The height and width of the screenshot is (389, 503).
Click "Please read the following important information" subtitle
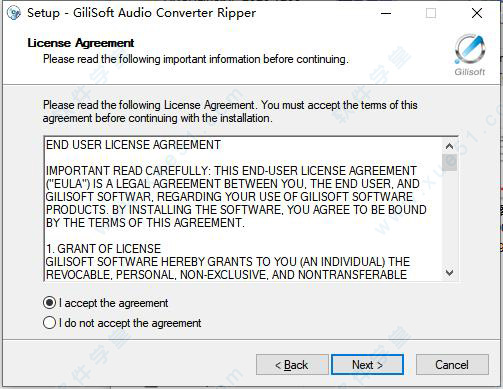196,59
